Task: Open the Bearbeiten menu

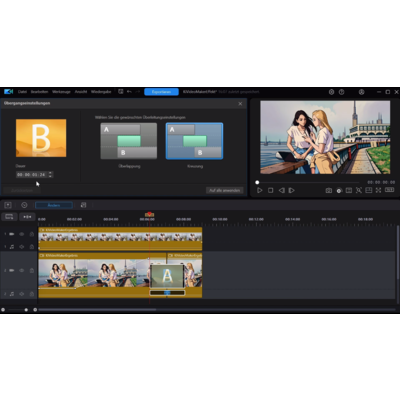Action: [39, 92]
